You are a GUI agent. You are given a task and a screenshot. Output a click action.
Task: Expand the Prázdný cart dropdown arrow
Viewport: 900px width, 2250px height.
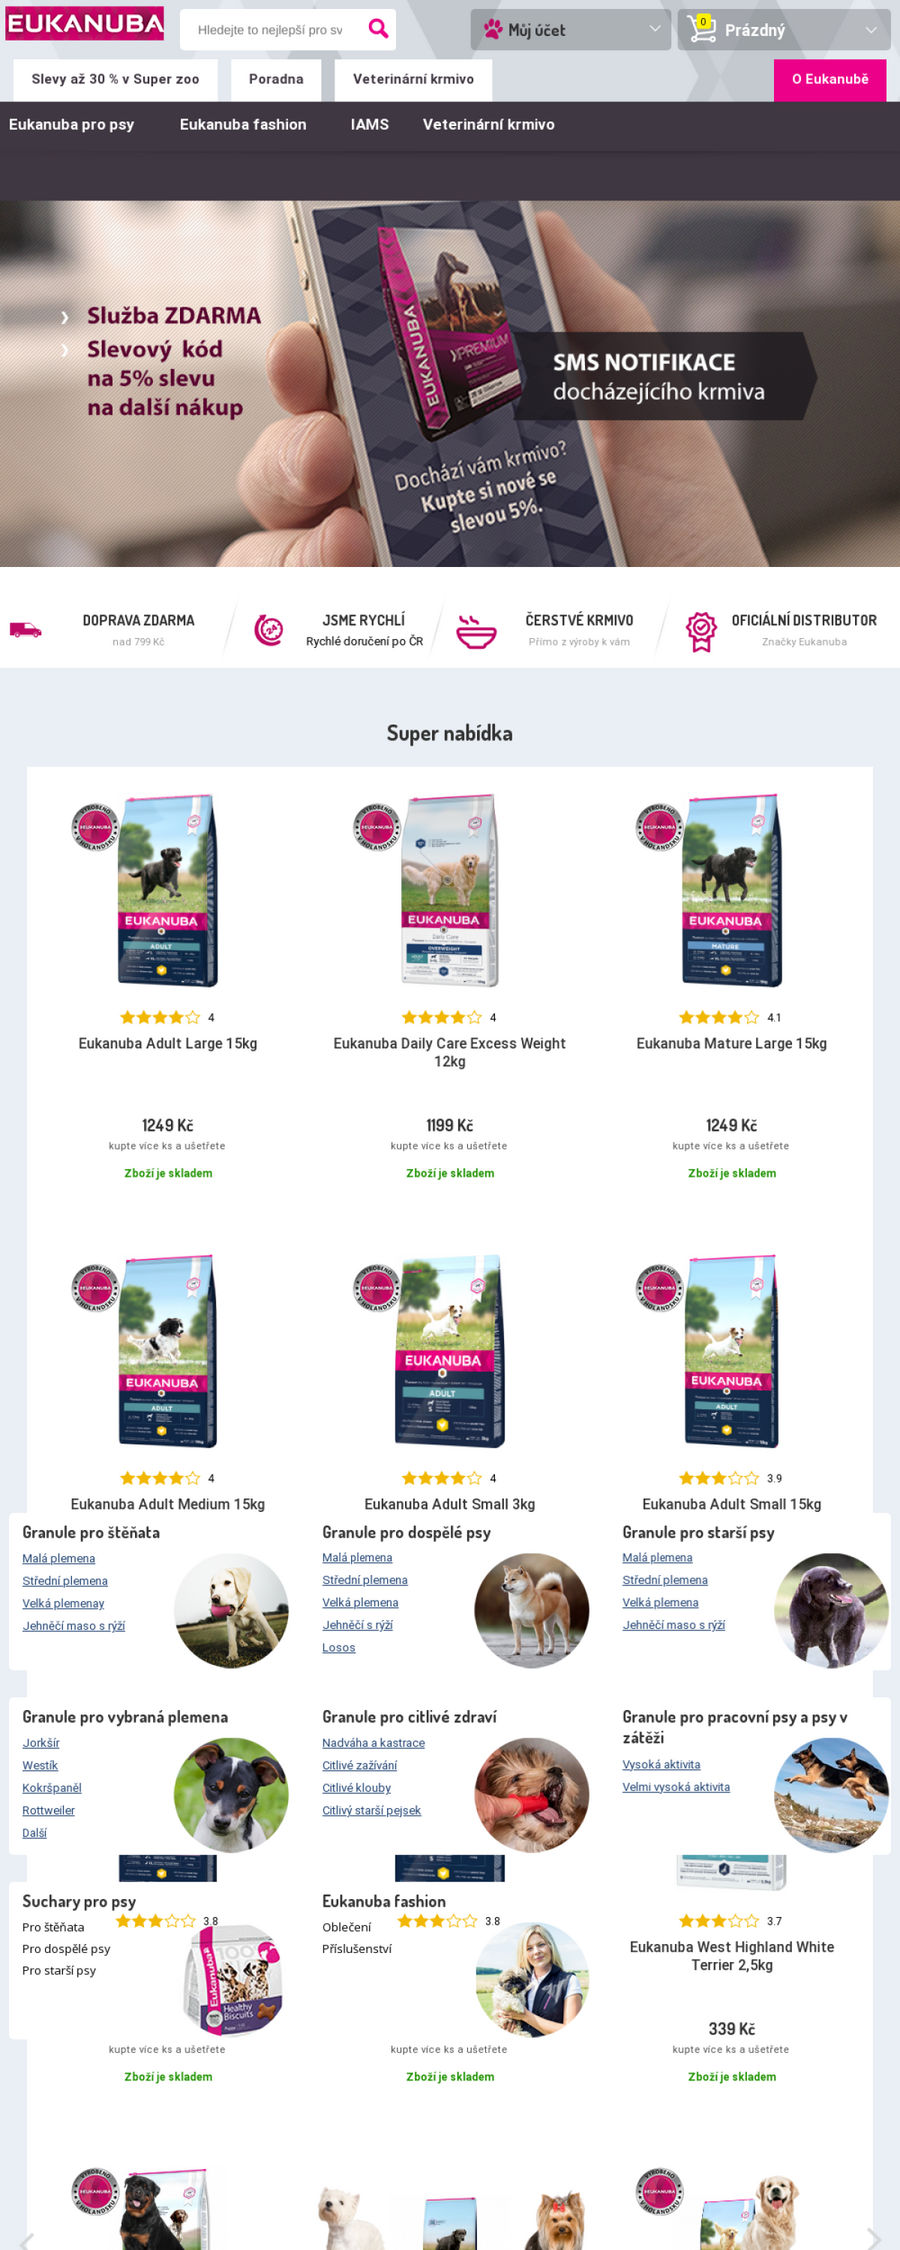[x=871, y=30]
